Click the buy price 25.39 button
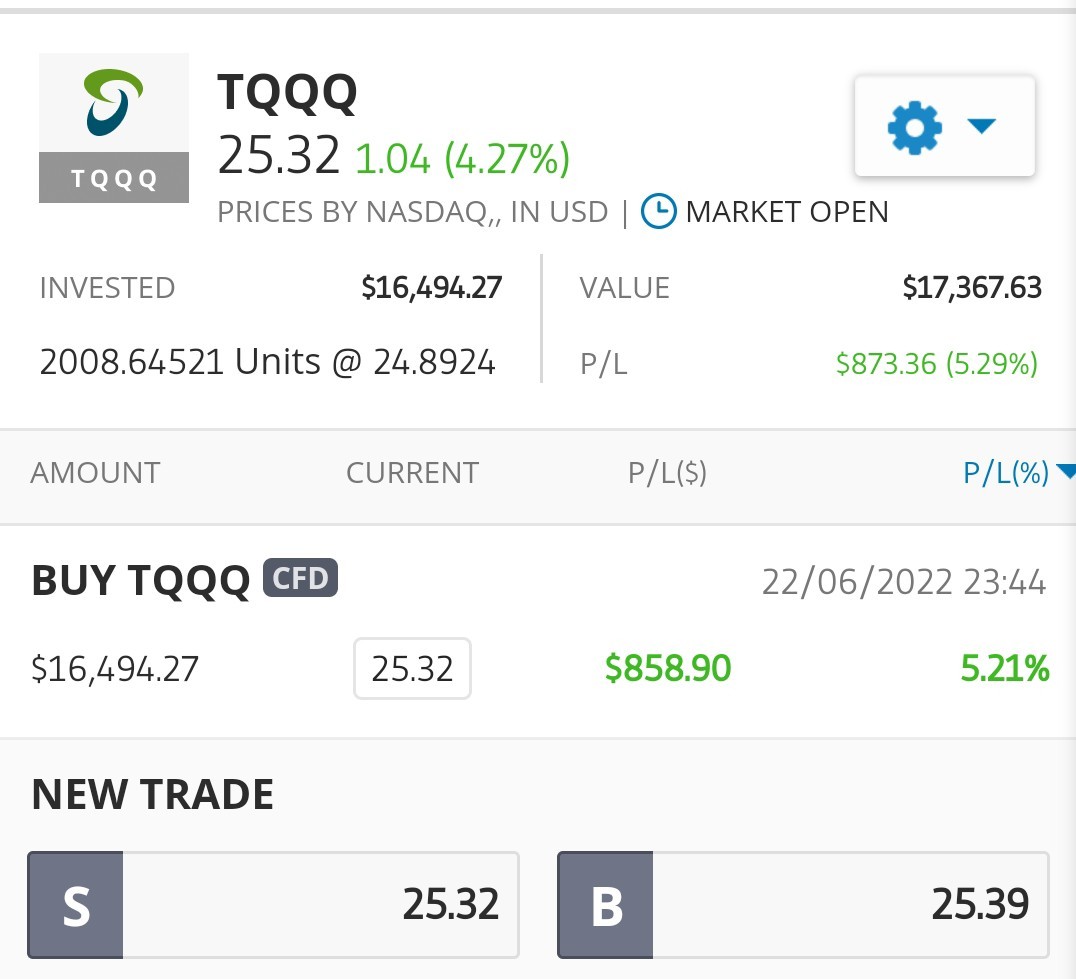Image resolution: width=1076 pixels, height=979 pixels. coord(804,905)
